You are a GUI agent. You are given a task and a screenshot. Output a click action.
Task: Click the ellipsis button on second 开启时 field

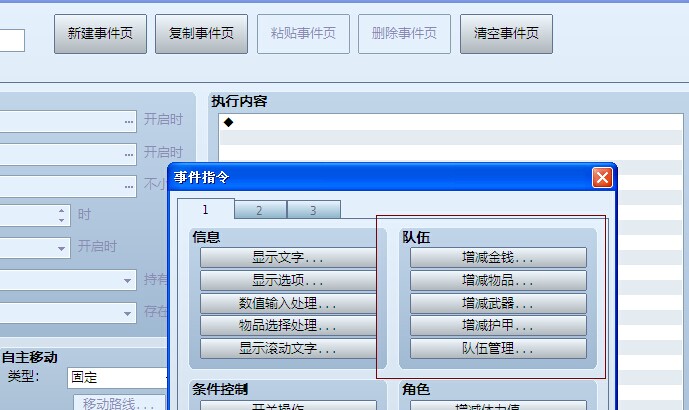[x=129, y=155]
